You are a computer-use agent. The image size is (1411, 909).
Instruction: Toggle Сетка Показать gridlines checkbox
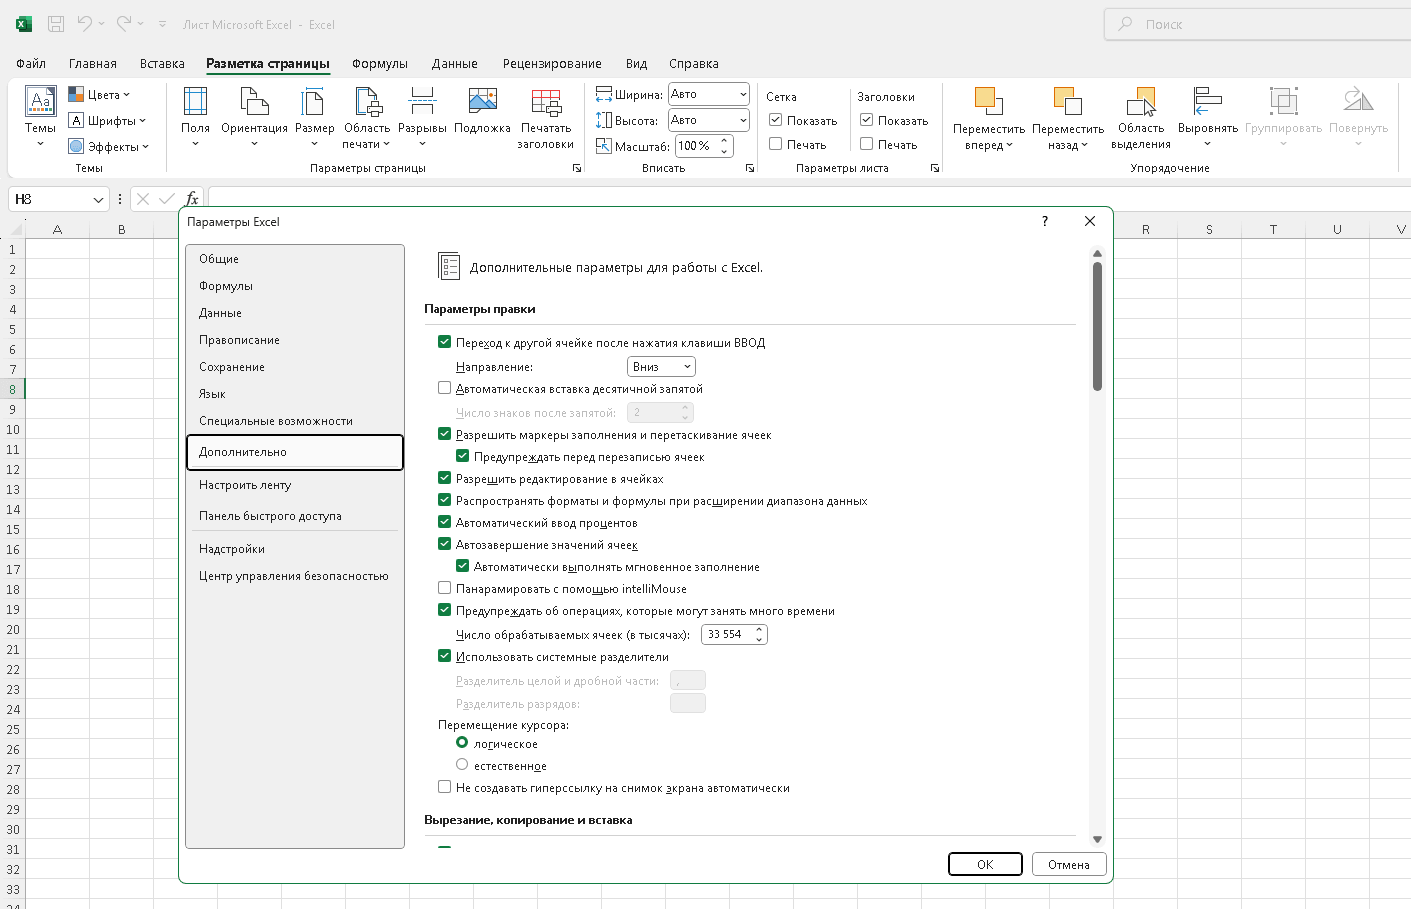pyautogui.click(x=775, y=120)
